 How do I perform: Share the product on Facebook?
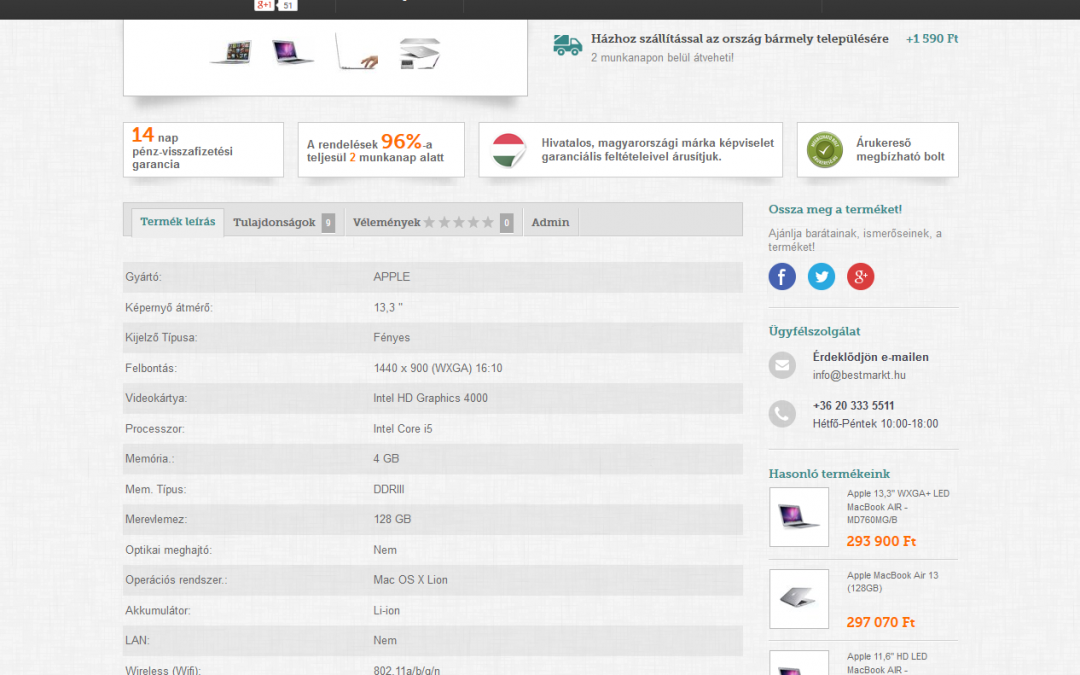click(782, 276)
